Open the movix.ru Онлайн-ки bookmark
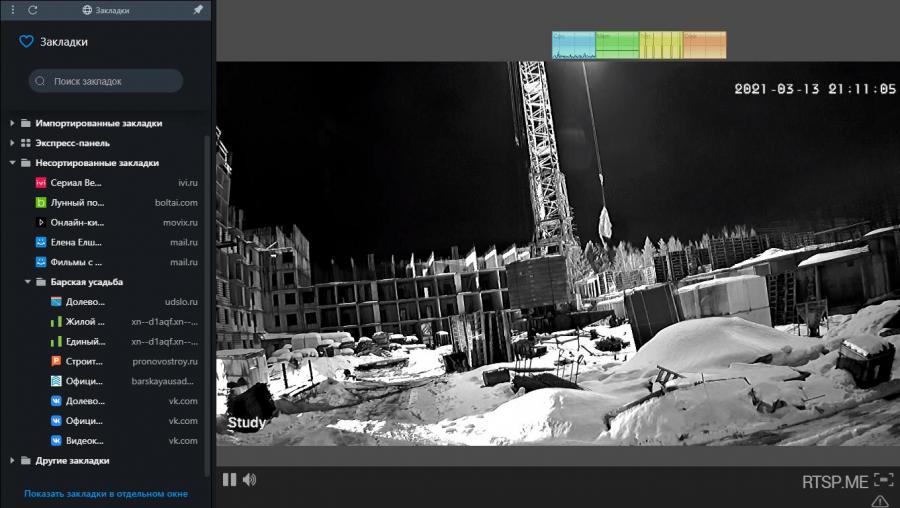The width and height of the screenshot is (900, 508). (76, 222)
